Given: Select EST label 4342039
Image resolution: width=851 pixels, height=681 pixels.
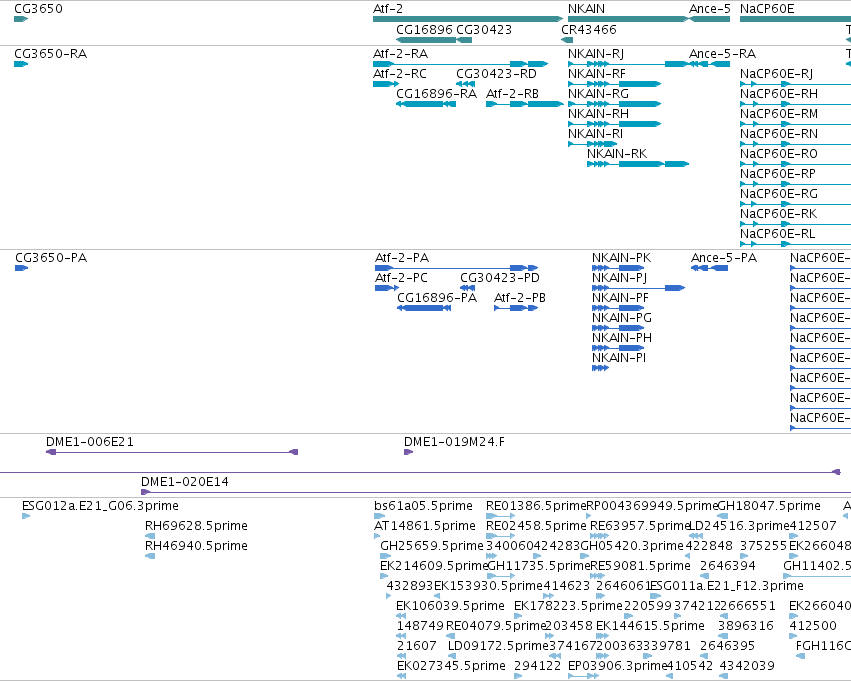Looking at the screenshot, I should point(747,666).
